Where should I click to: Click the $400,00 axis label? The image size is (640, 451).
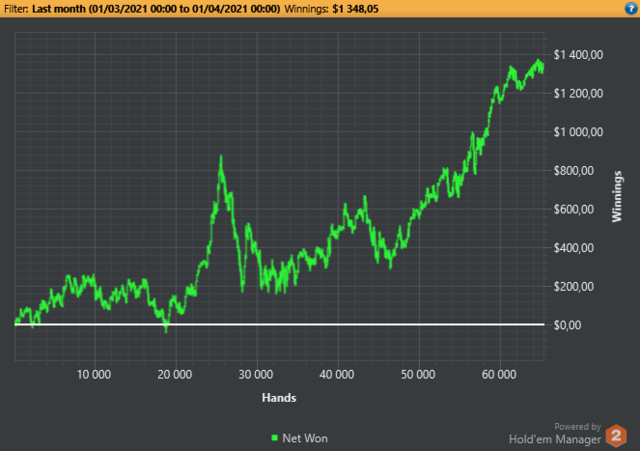click(x=574, y=248)
